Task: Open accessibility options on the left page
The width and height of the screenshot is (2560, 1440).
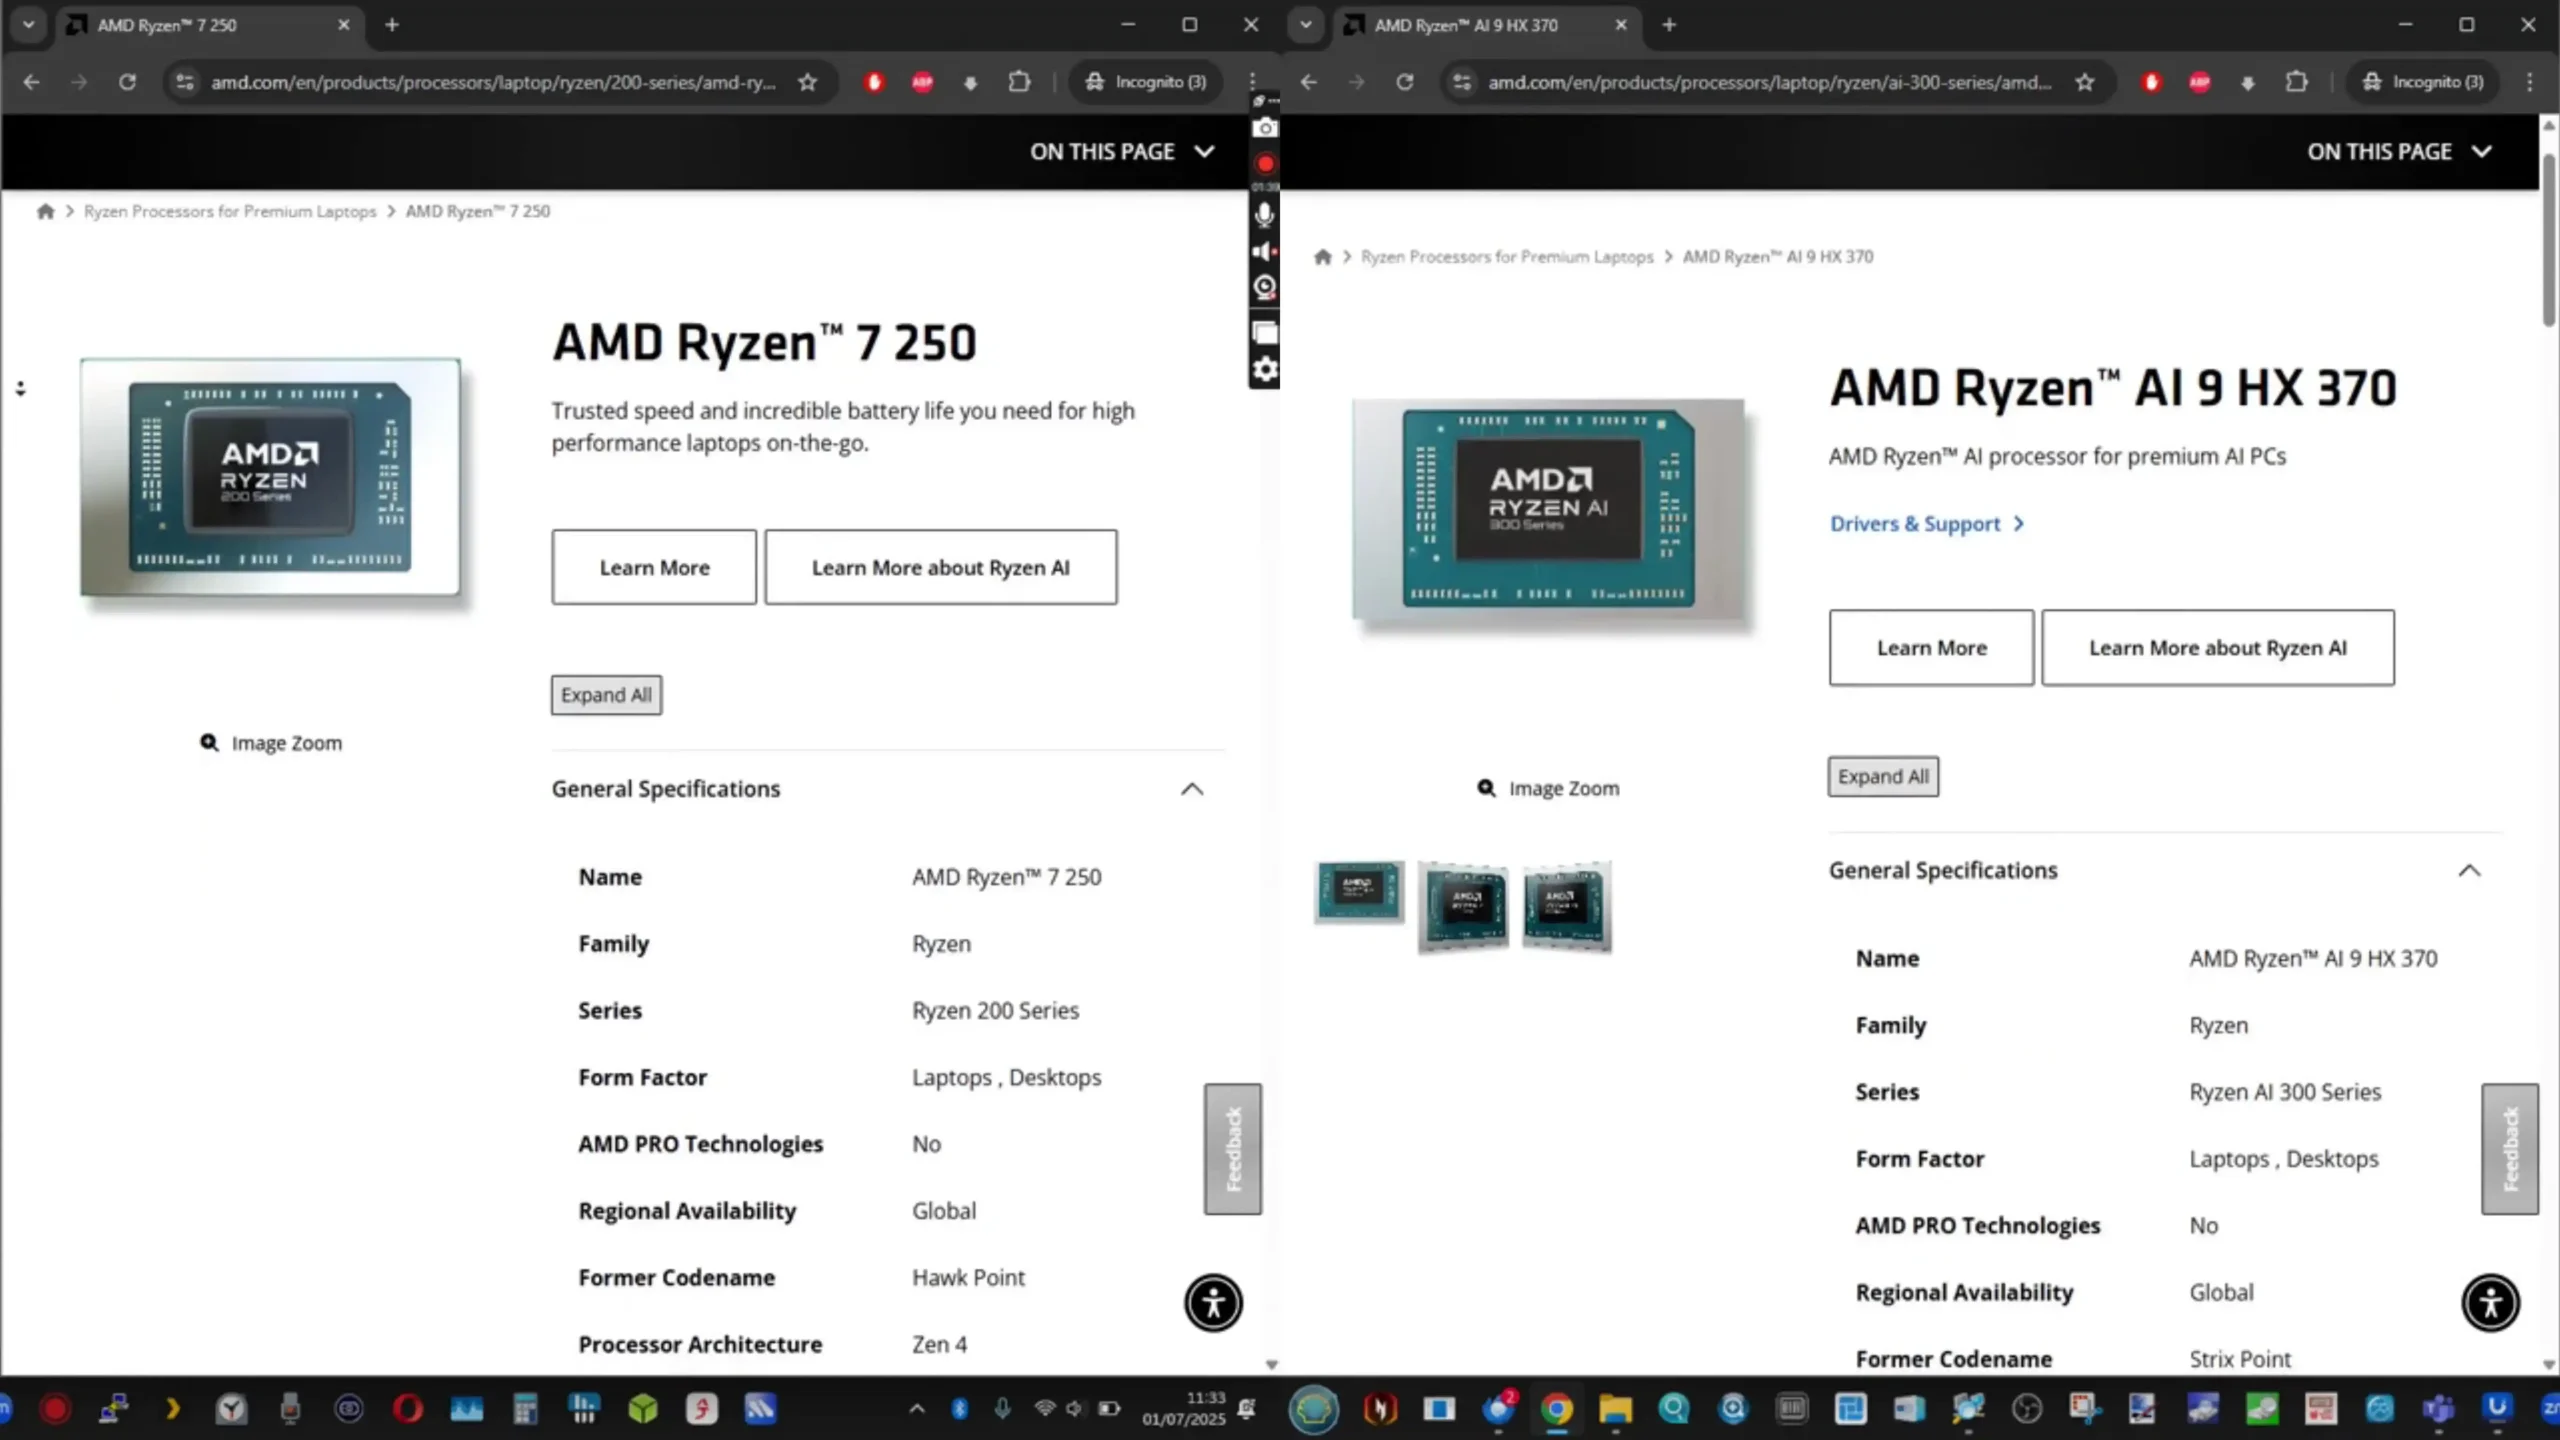Action: [x=1213, y=1303]
